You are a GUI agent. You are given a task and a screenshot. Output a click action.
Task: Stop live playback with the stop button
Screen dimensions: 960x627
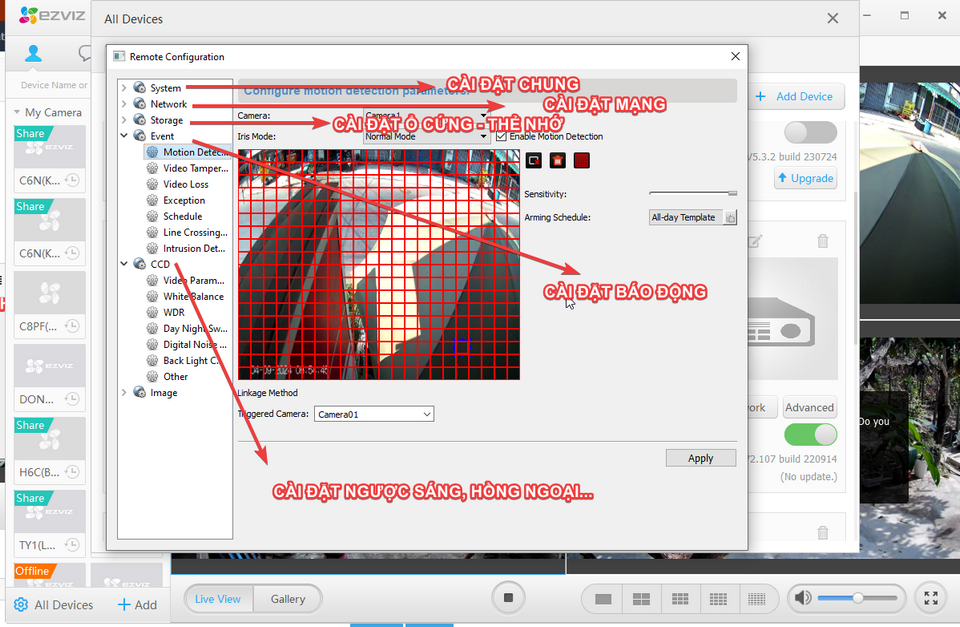coord(508,598)
